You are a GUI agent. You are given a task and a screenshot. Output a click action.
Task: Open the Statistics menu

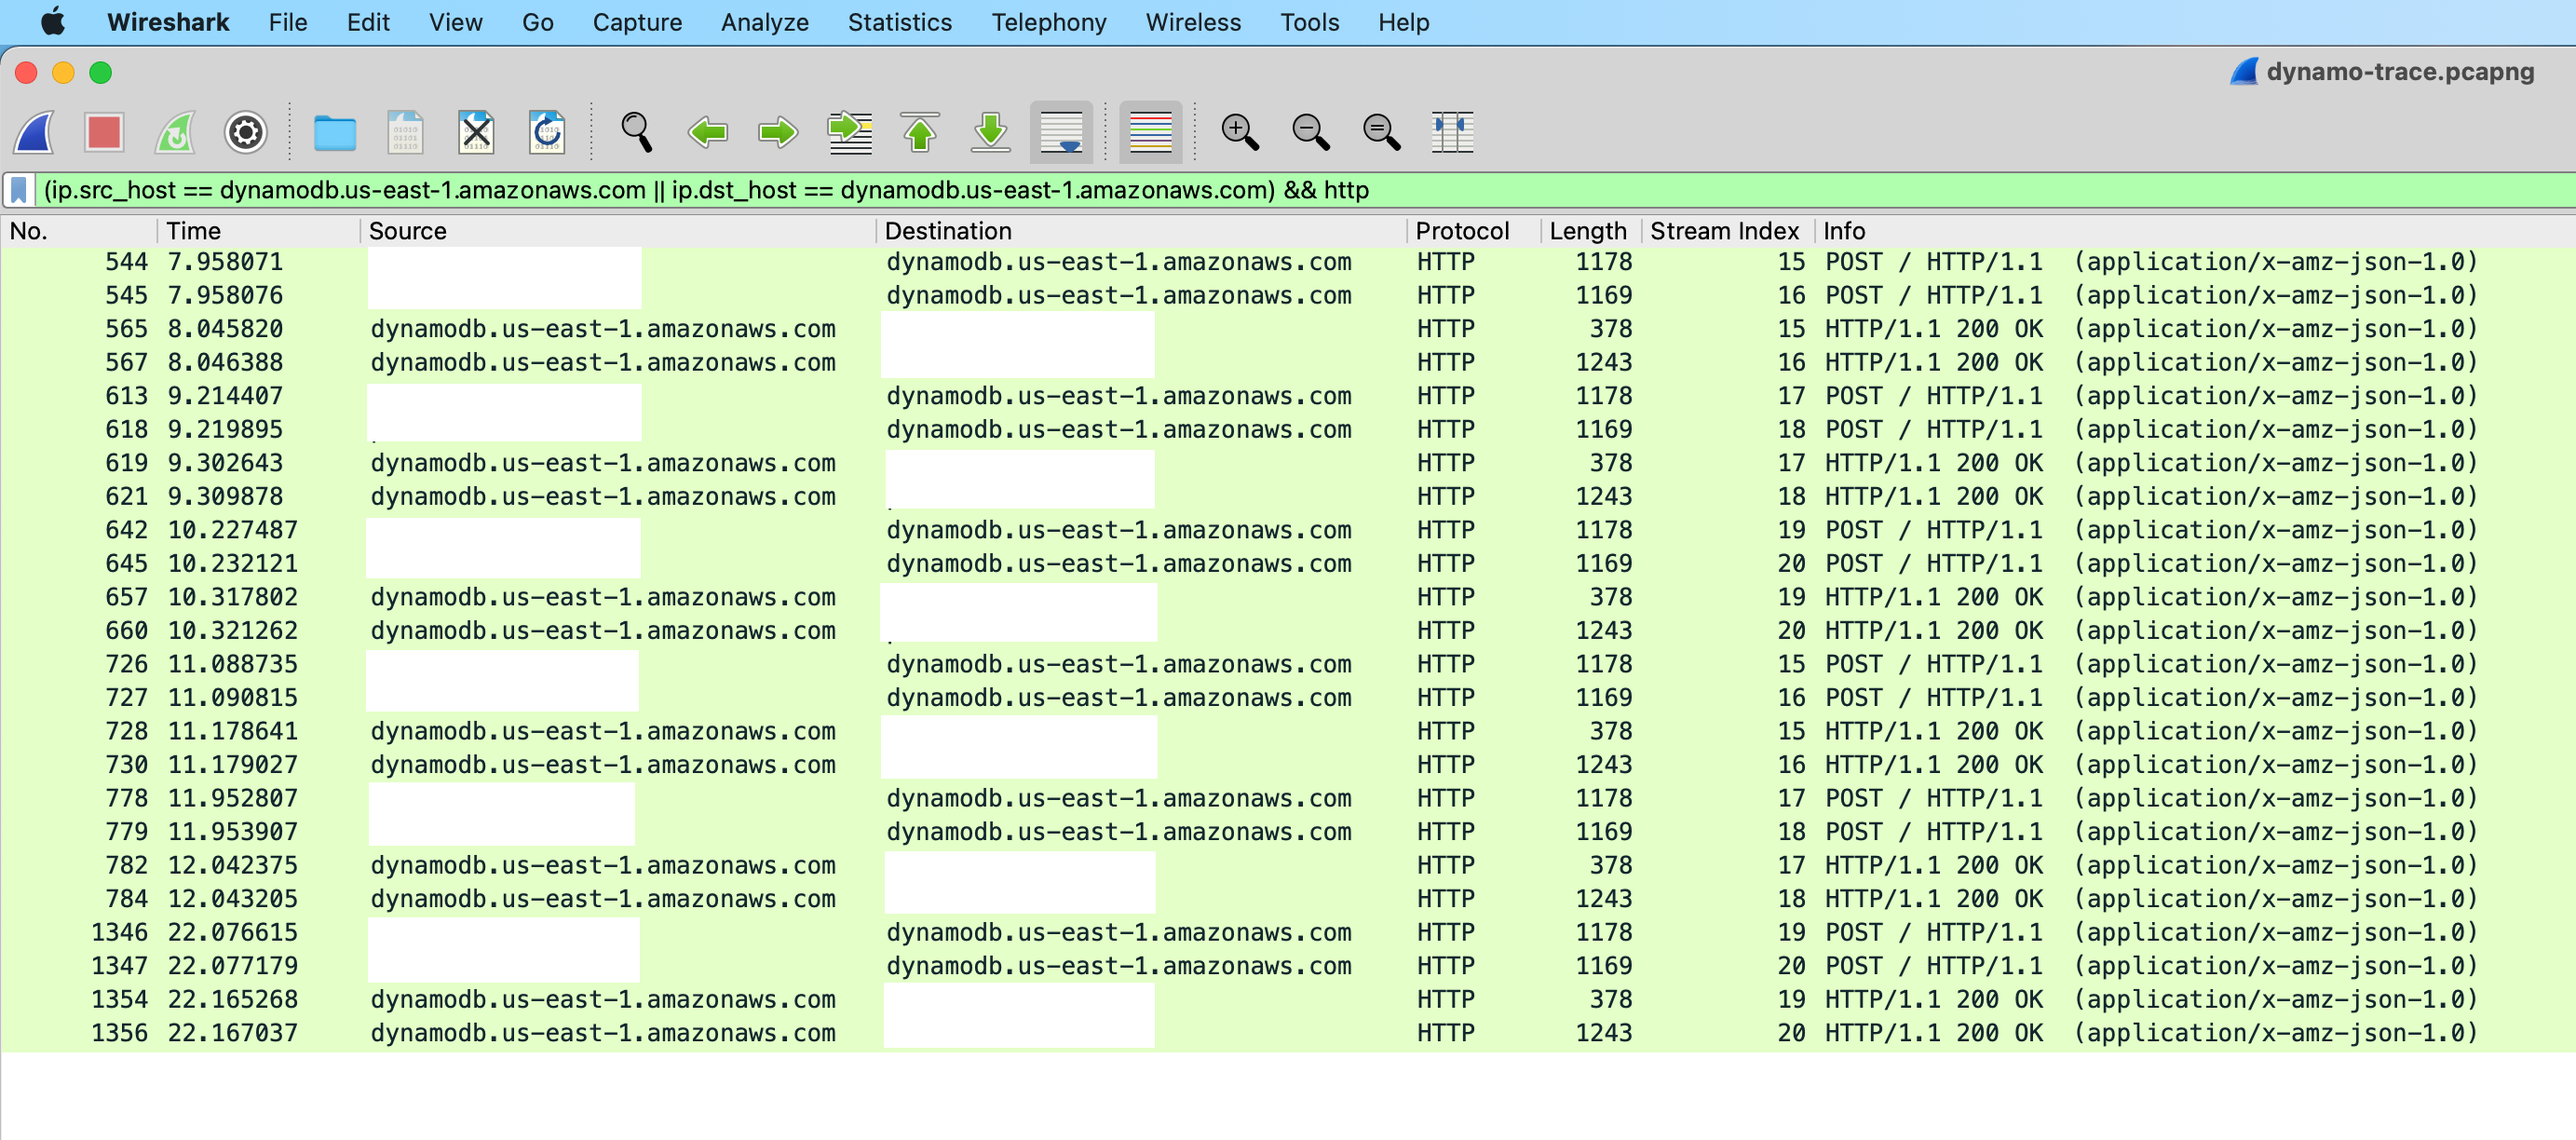click(x=900, y=22)
